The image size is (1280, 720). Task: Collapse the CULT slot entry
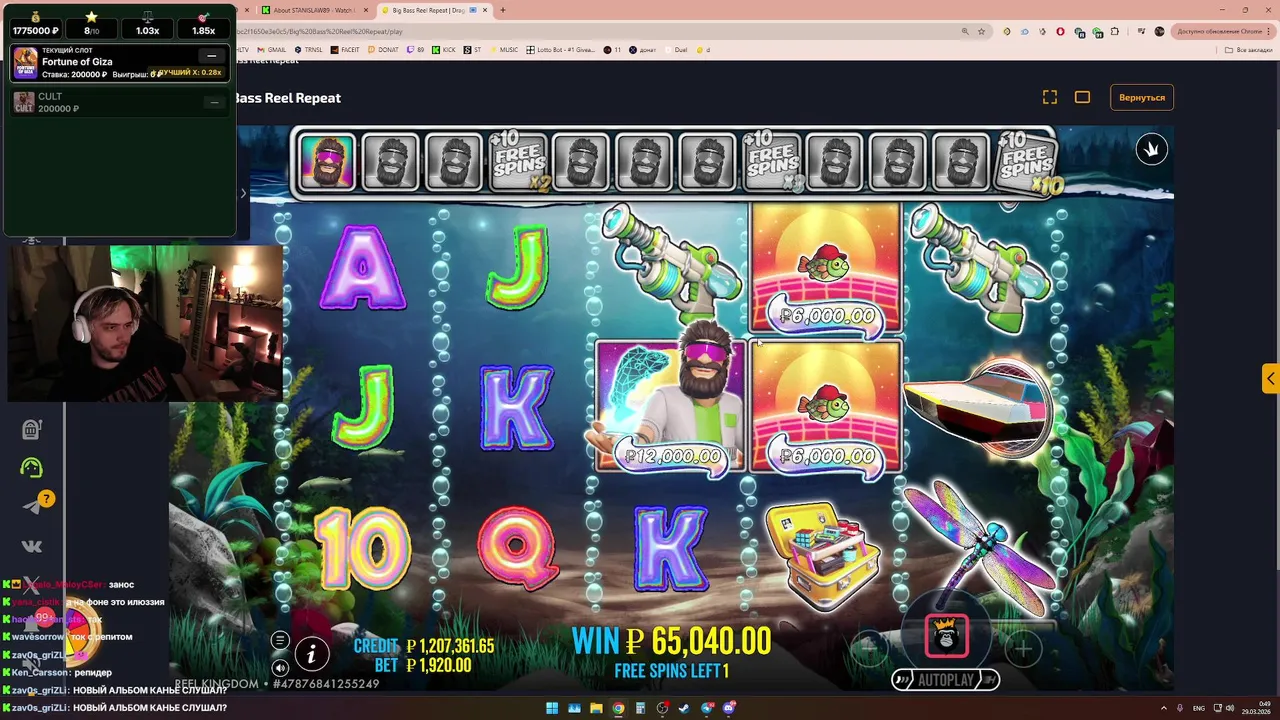tap(214, 102)
